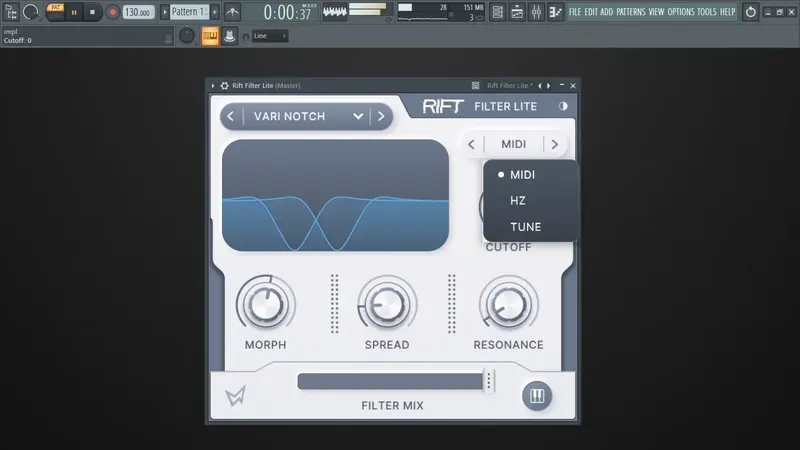
Task: Open the OPTIONS menu
Action: tap(681, 12)
